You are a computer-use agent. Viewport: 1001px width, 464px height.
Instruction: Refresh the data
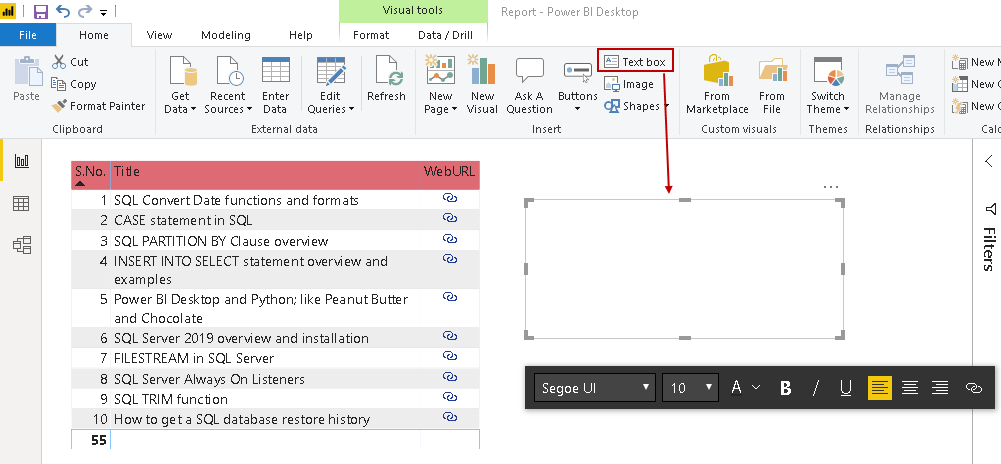(x=386, y=80)
